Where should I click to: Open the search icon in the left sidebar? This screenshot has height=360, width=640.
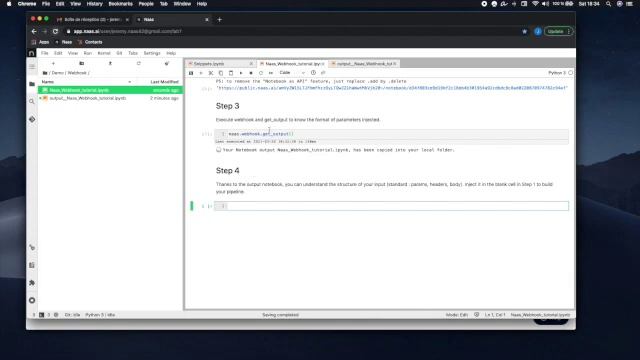click(32, 101)
